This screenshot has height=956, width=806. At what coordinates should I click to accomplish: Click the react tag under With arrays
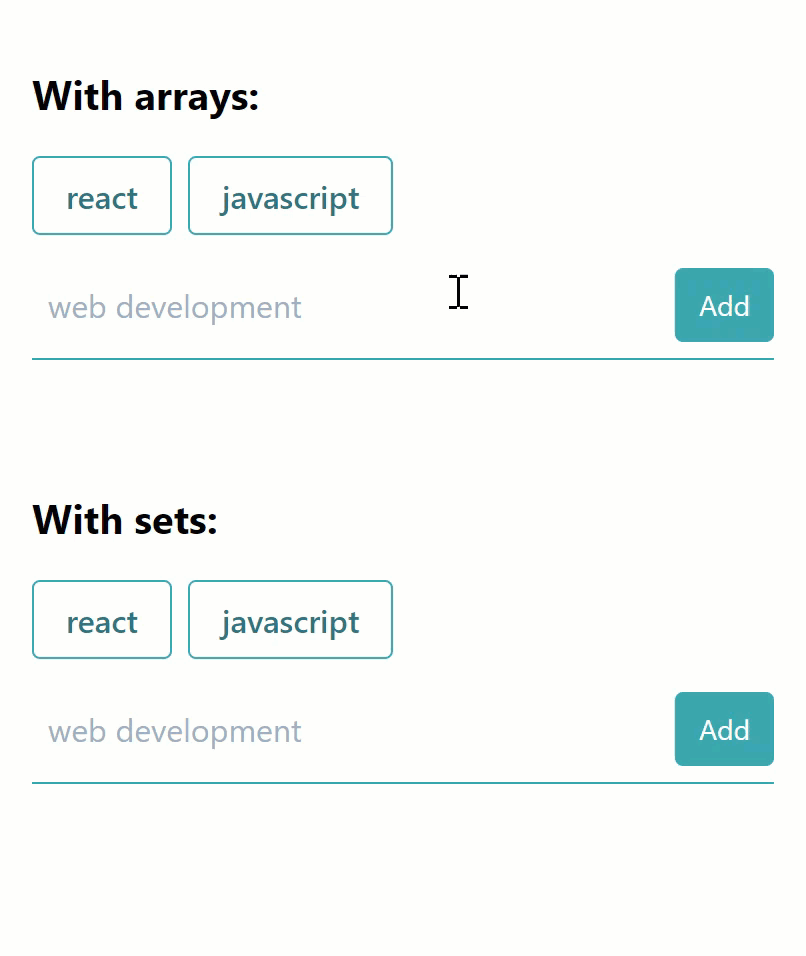pyautogui.click(x=102, y=196)
